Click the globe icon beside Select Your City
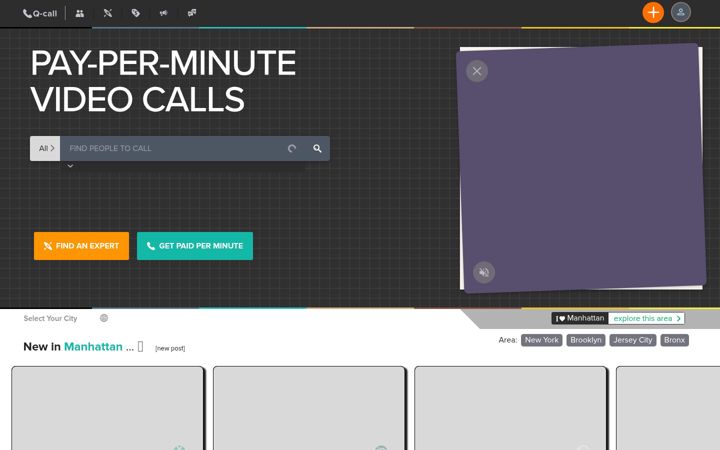720x450 pixels. tap(104, 318)
